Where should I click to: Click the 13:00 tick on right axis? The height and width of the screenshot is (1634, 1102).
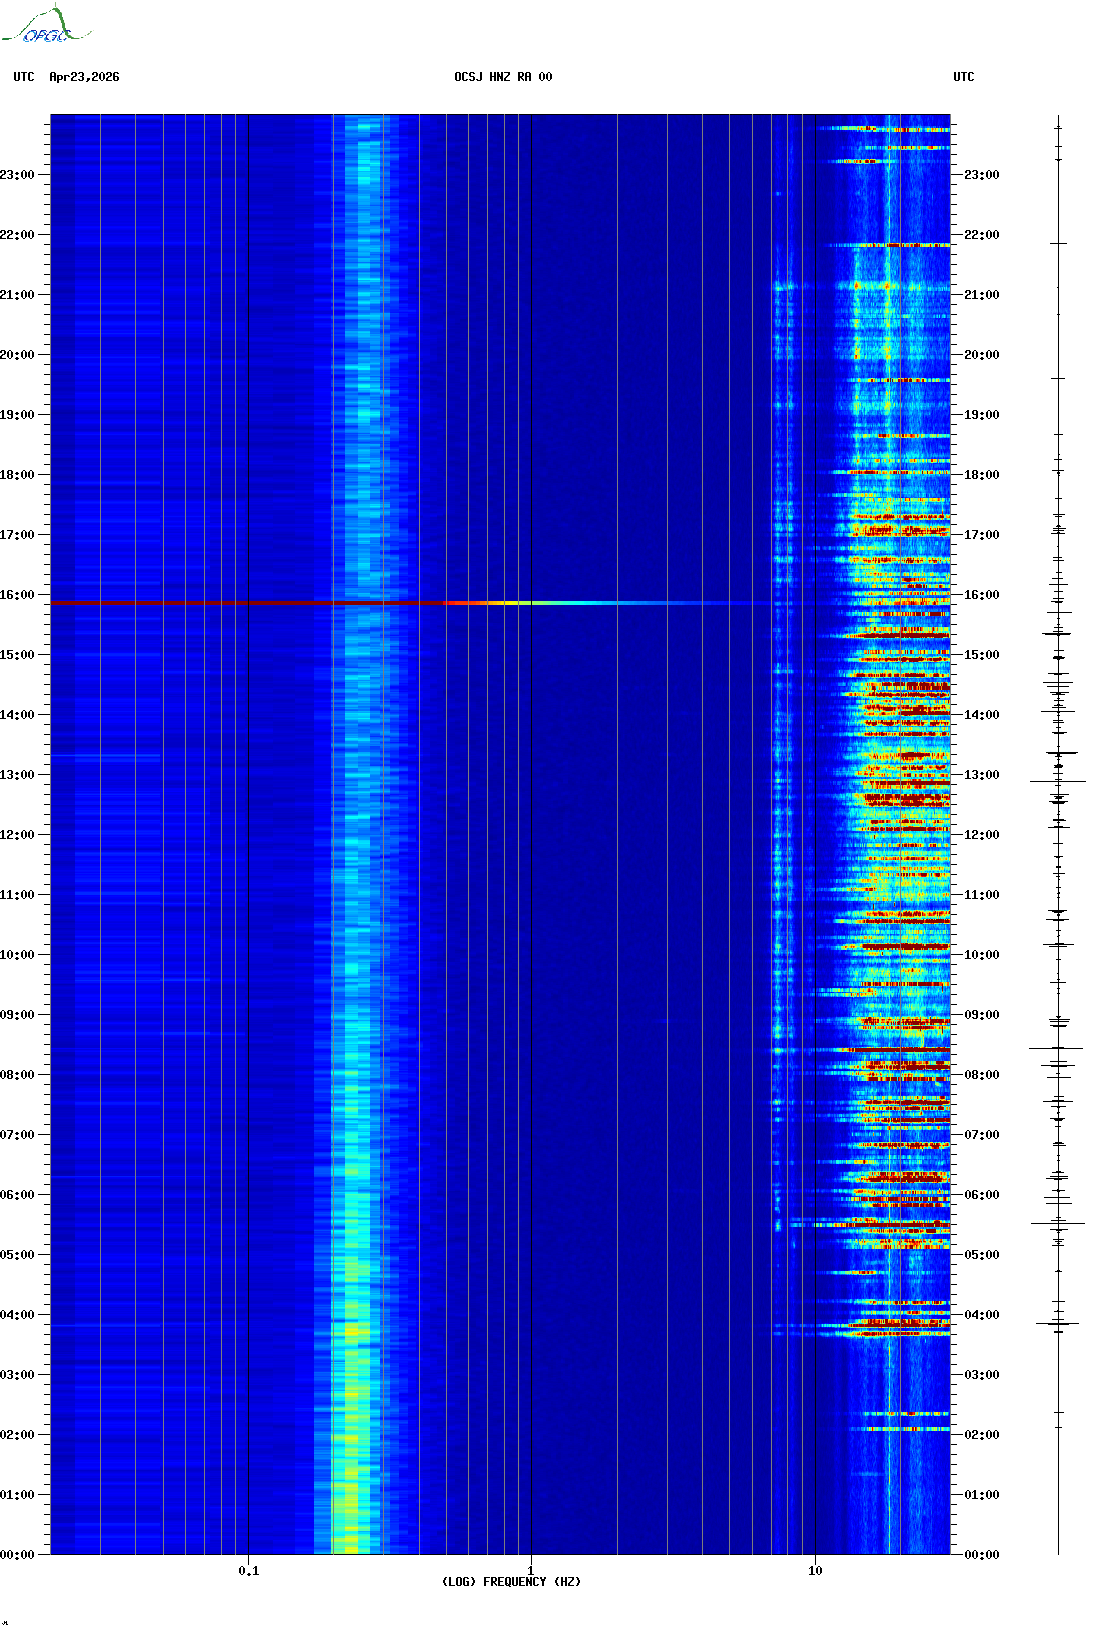981,775
